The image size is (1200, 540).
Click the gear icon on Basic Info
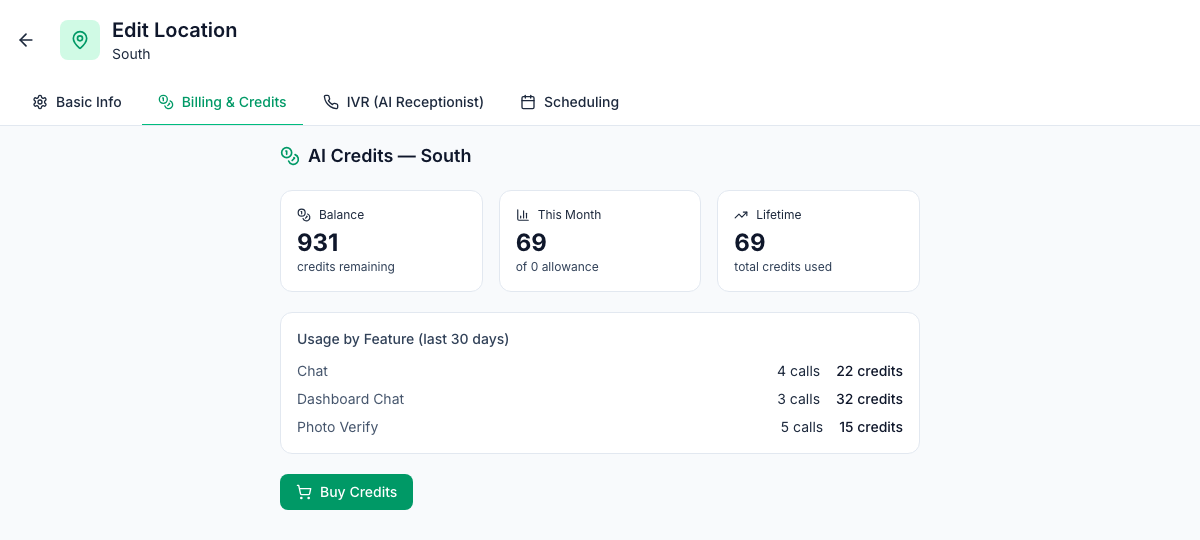pyautogui.click(x=40, y=102)
